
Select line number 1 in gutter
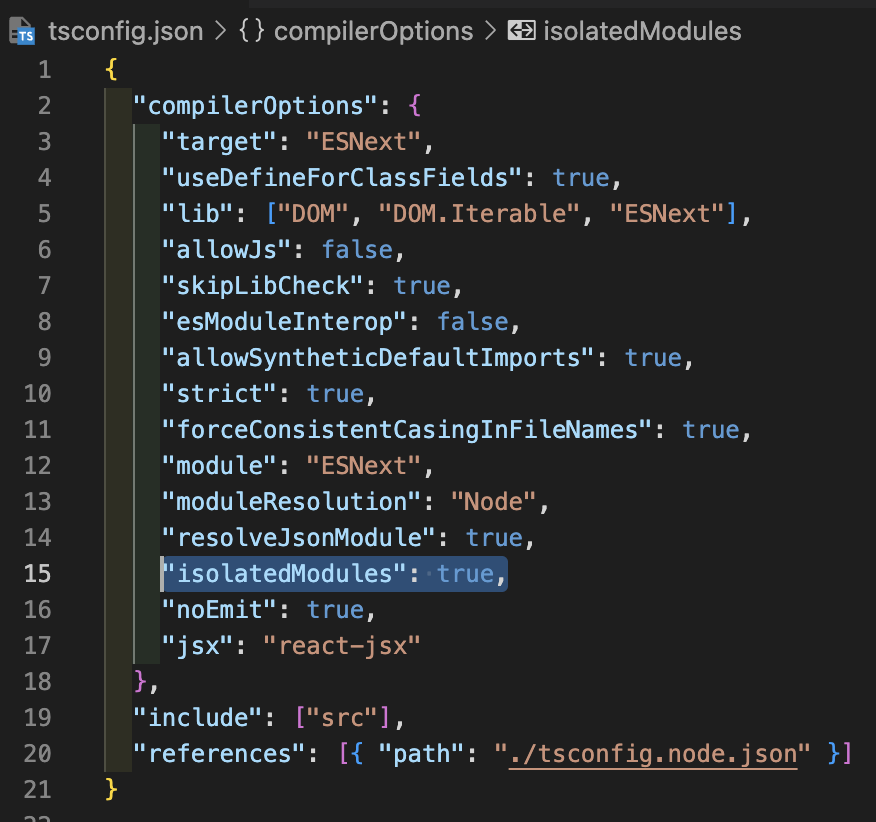click(x=43, y=70)
